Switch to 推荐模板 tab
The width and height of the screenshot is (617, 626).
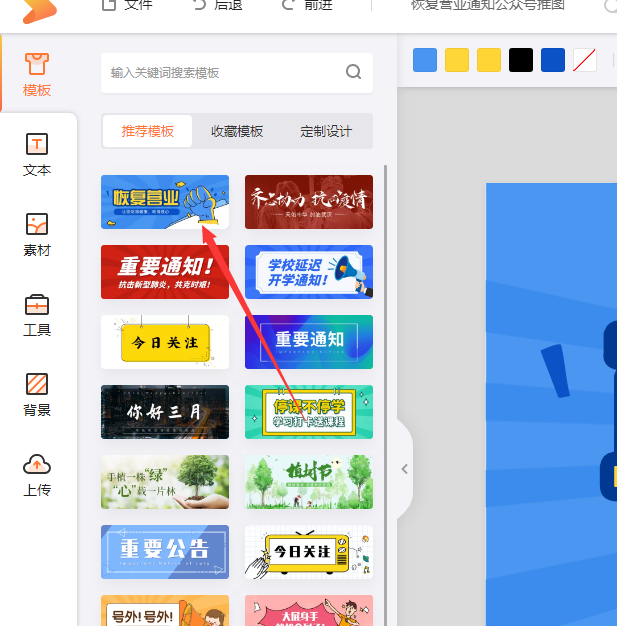coord(147,131)
